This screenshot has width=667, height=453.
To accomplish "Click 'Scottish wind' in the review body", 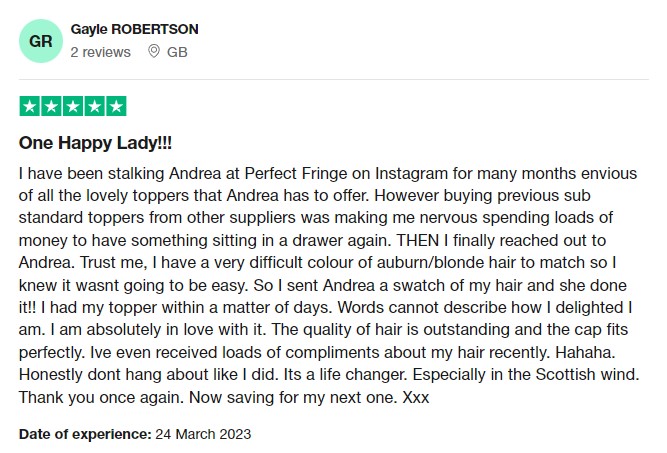I will (587, 375).
